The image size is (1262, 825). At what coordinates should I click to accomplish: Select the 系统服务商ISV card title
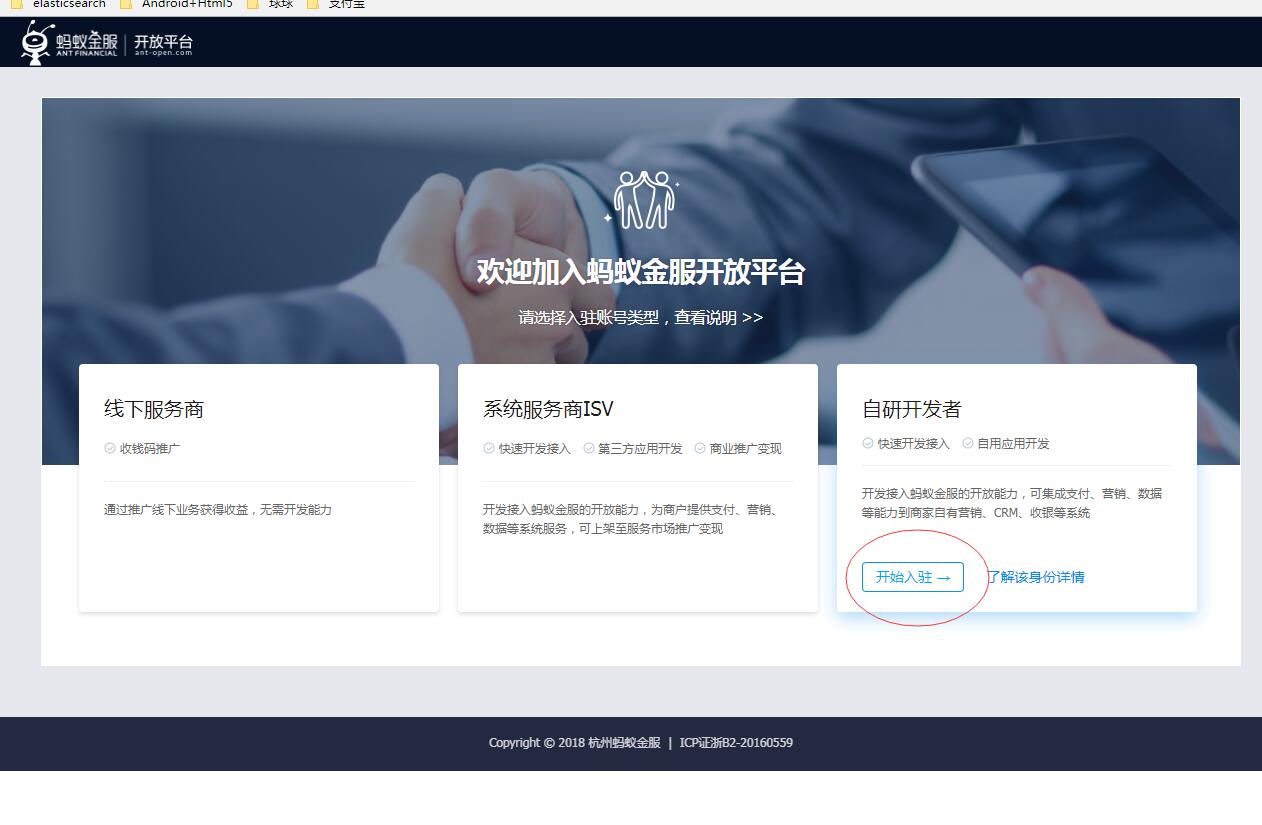coord(548,409)
